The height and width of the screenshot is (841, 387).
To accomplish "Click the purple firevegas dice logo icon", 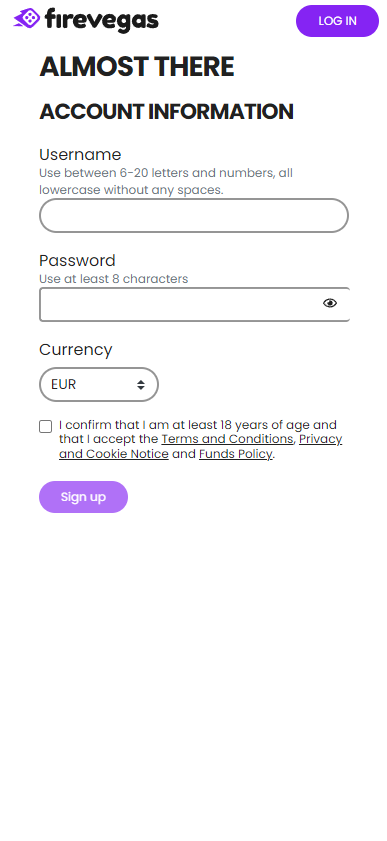I will (x=27, y=19).
